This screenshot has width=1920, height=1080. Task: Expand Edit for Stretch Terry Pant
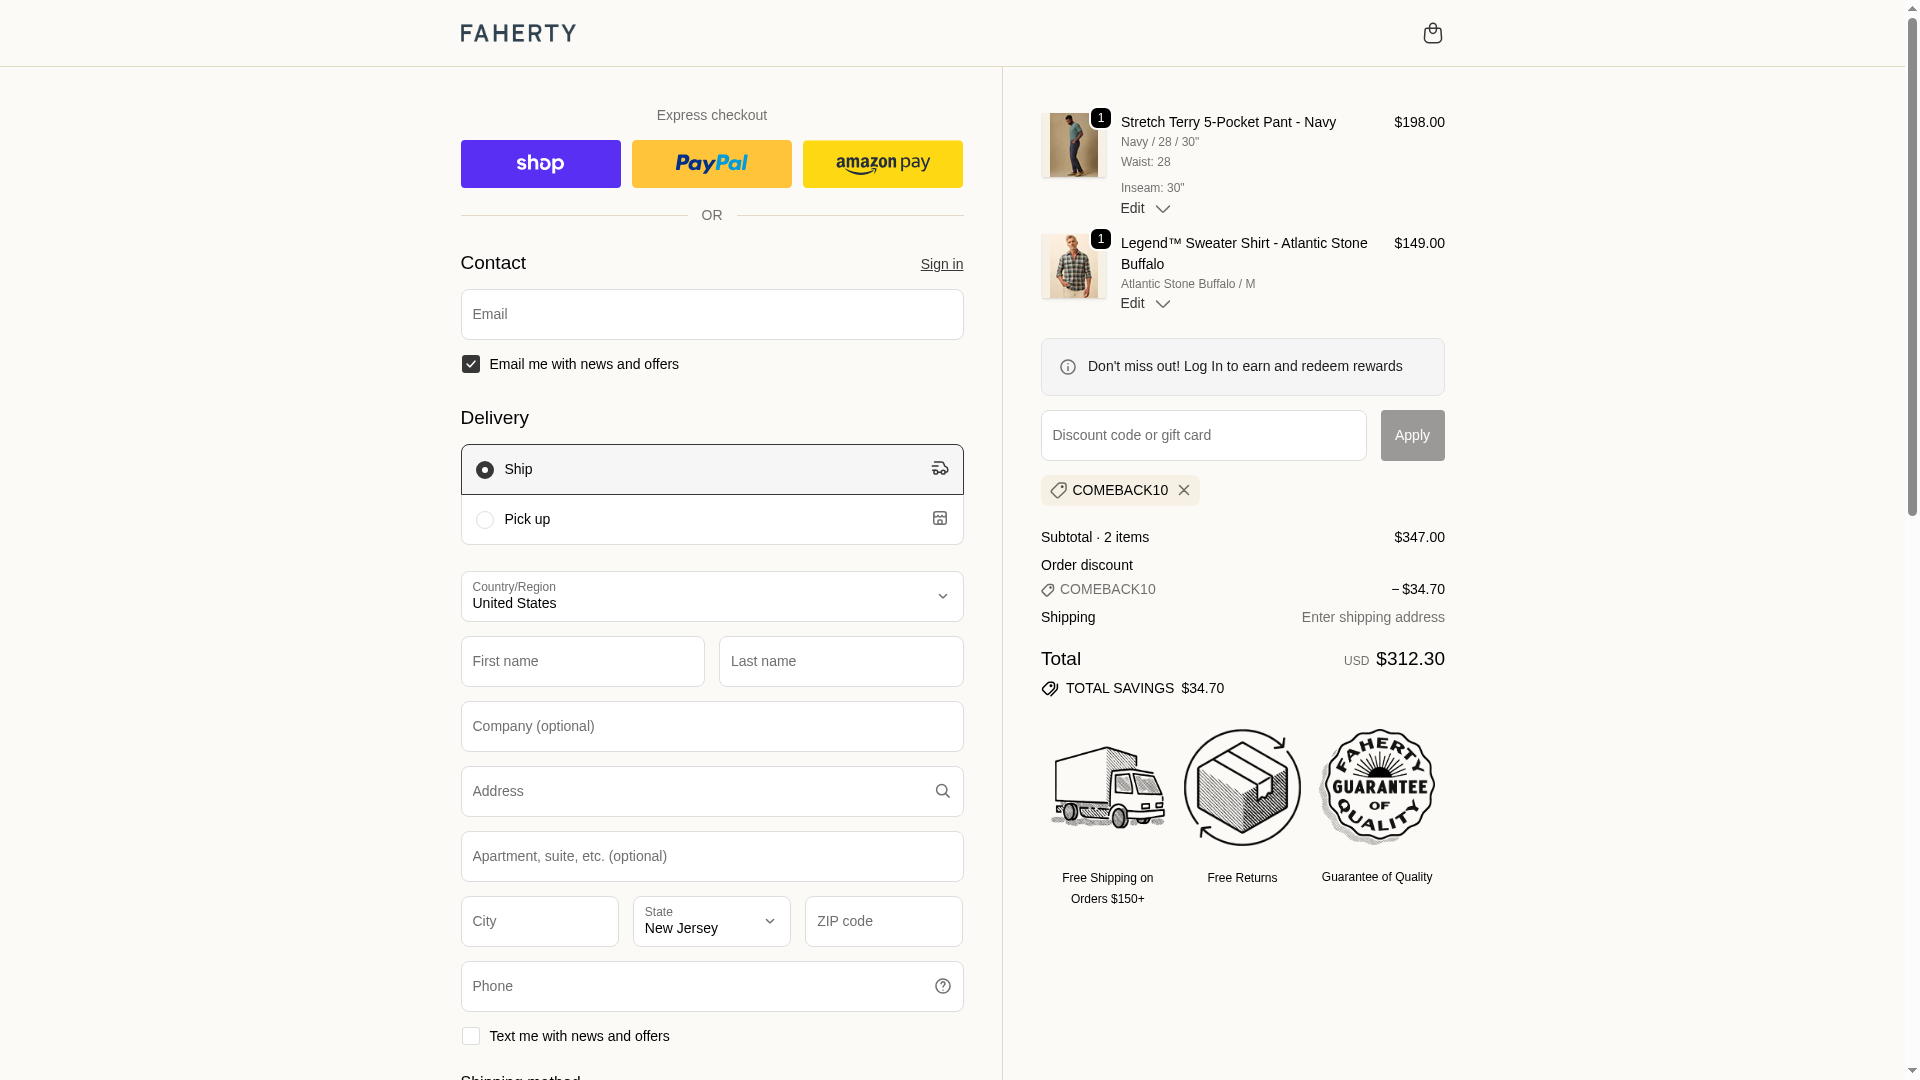(1145, 208)
